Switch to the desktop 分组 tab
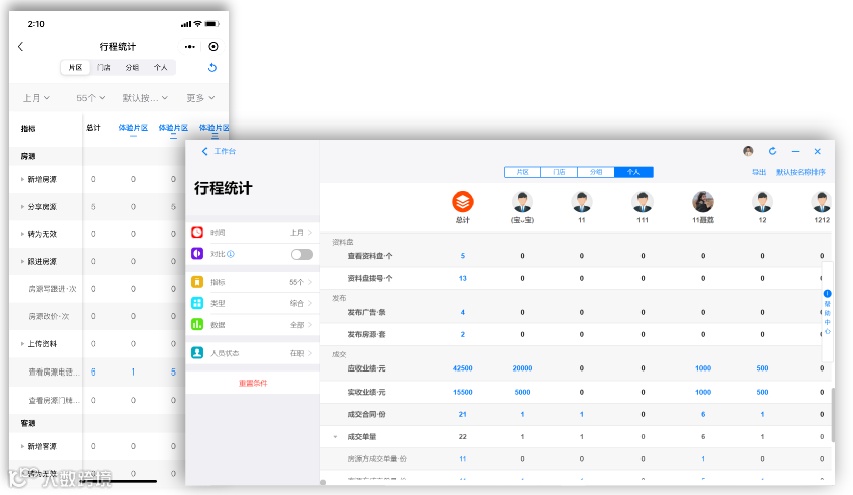The image size is (853, 495). (x=596, y=172)
